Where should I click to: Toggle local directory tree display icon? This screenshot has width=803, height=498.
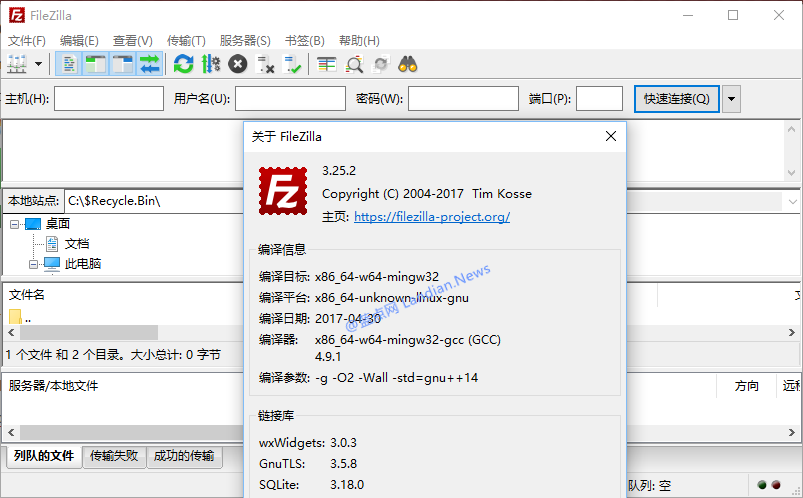[95, 64]
